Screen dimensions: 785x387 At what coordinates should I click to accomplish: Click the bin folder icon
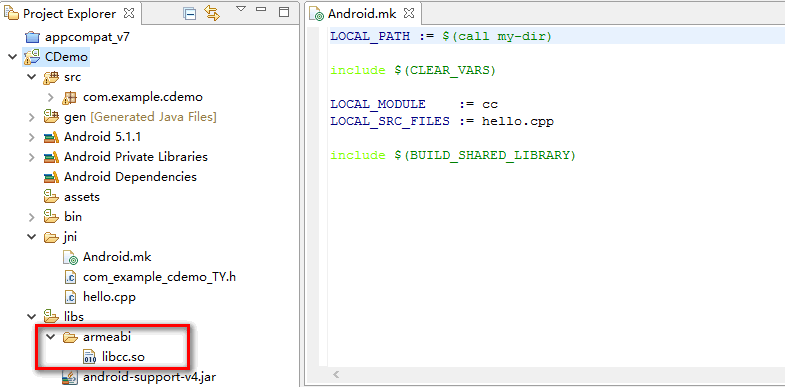point(51,217)
